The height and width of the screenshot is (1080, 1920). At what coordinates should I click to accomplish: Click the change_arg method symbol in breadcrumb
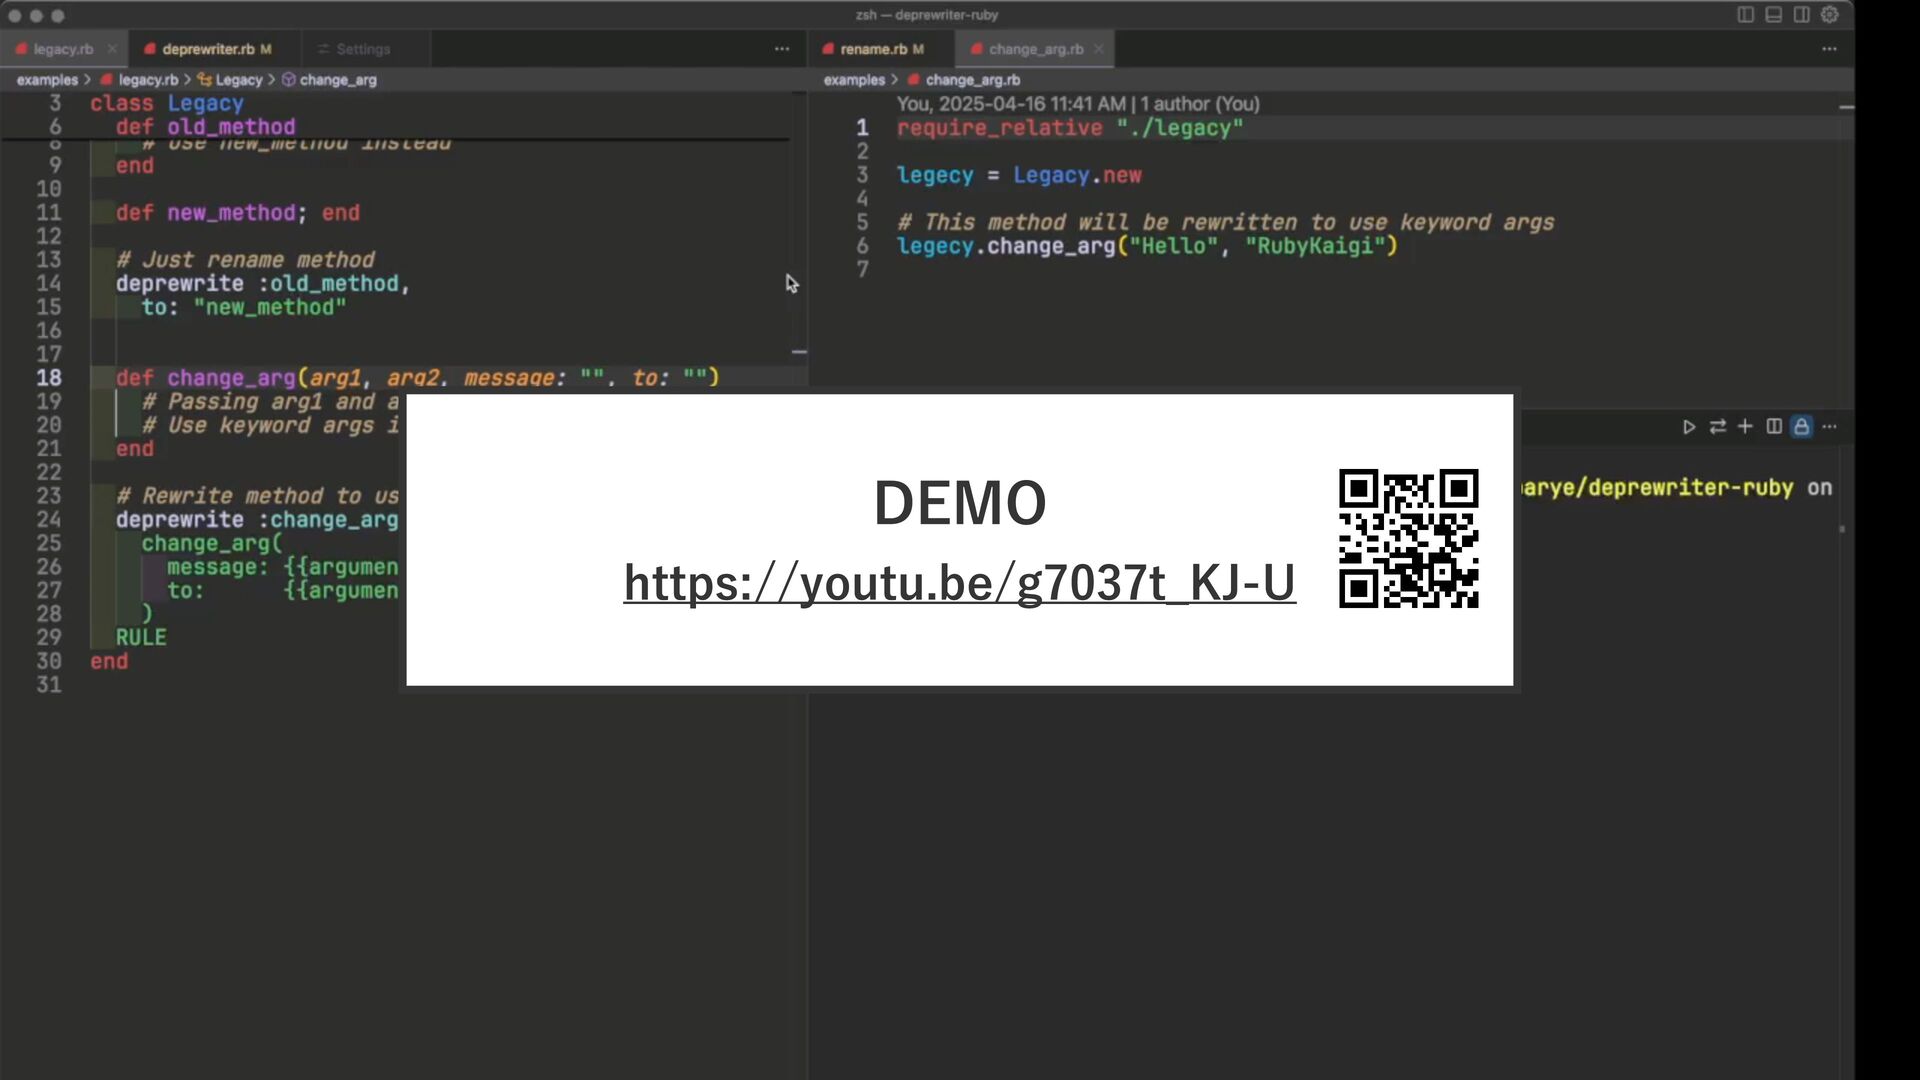point(337,80)
